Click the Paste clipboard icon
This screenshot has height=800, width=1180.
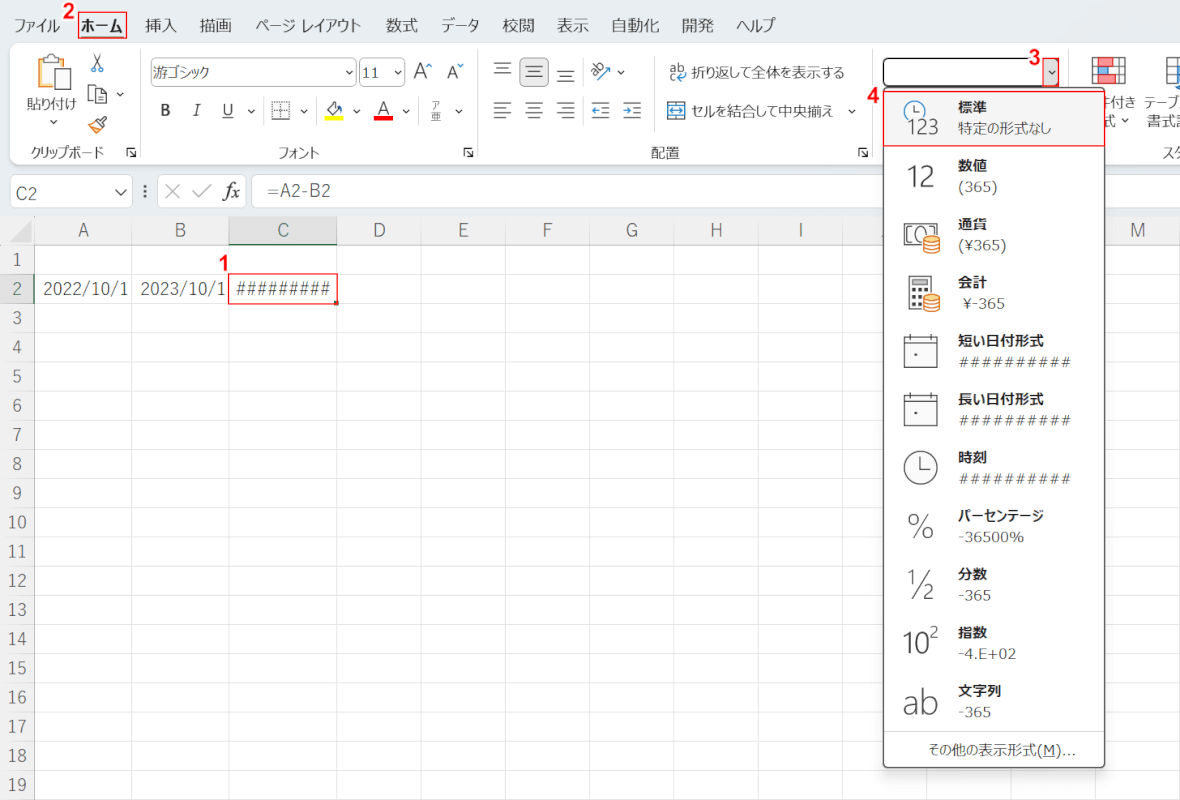click(50, 73)
